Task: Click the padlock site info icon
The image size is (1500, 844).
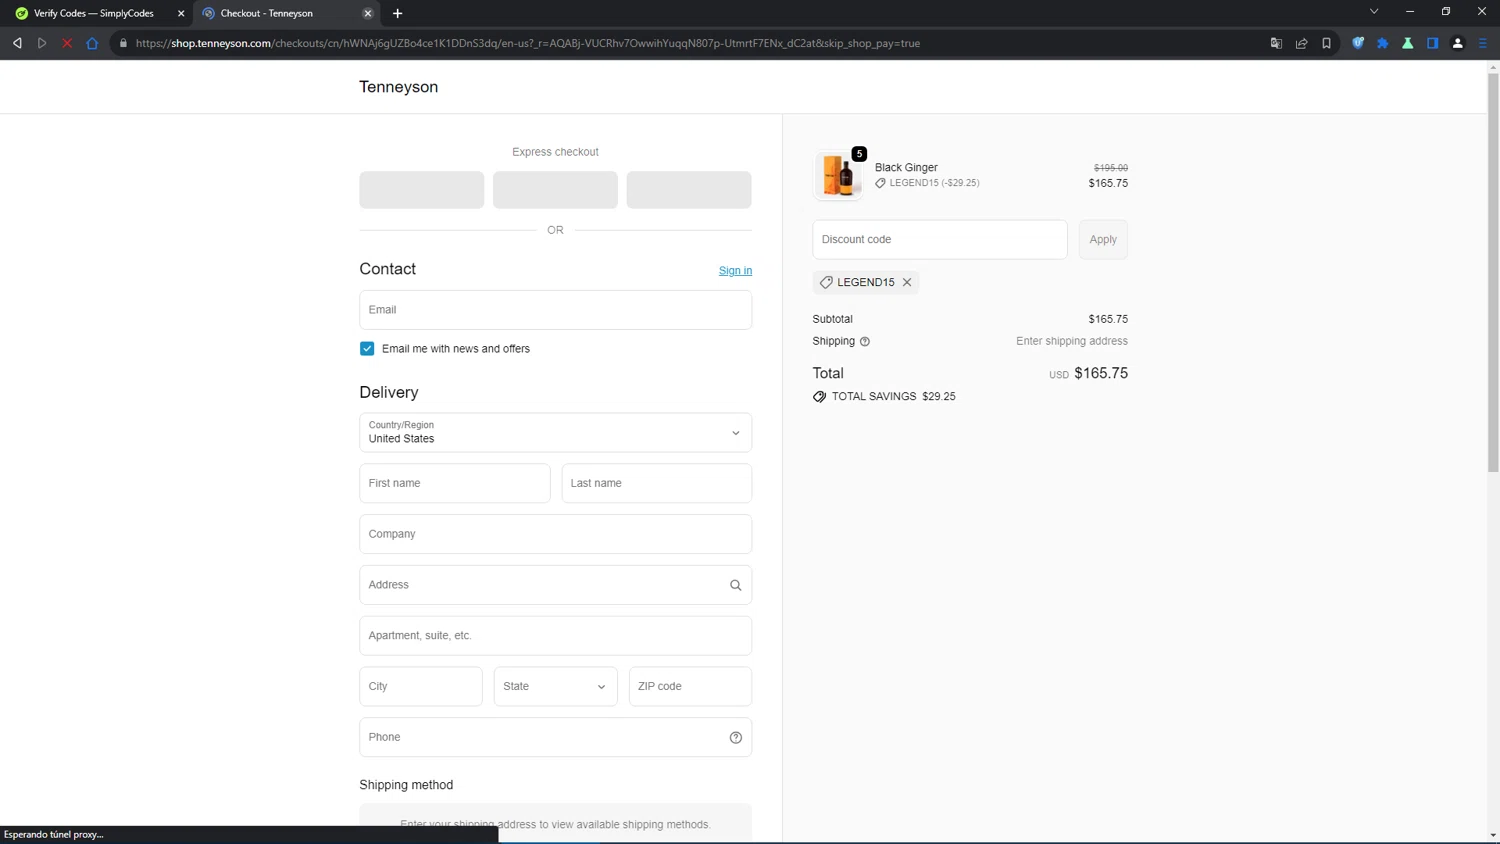Action: (124, 43)
